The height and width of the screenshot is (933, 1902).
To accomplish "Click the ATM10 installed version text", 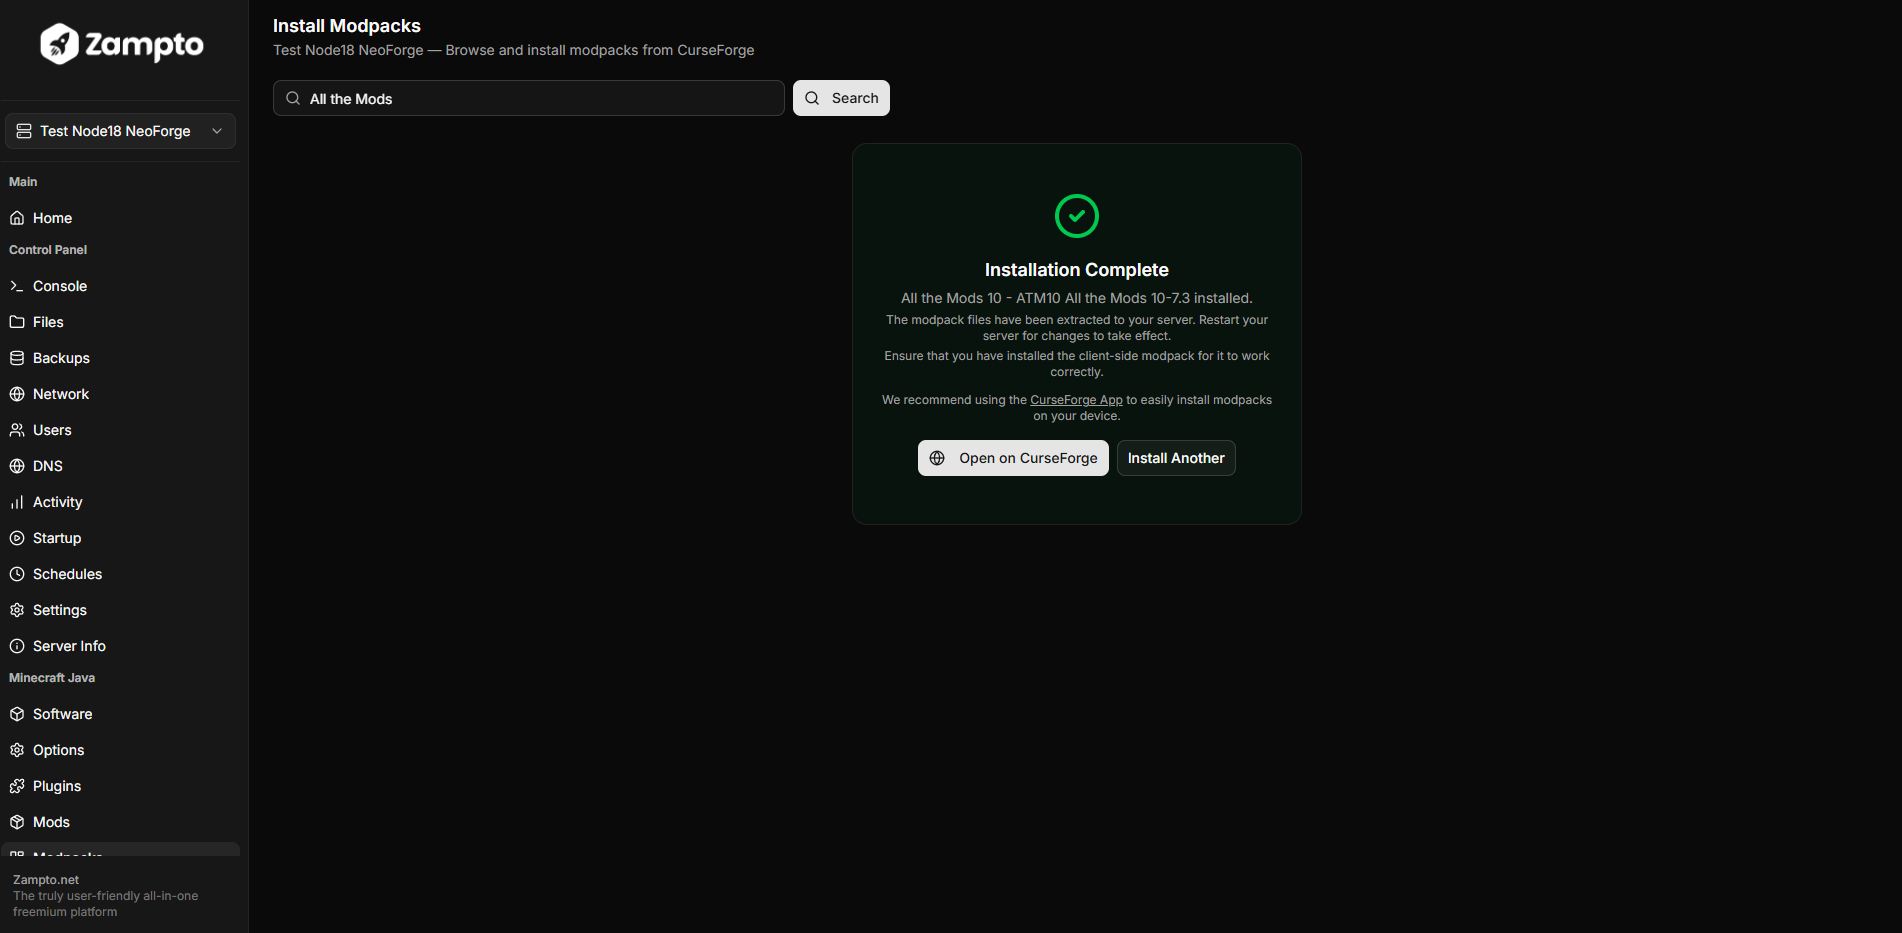I will (1077, 298).
